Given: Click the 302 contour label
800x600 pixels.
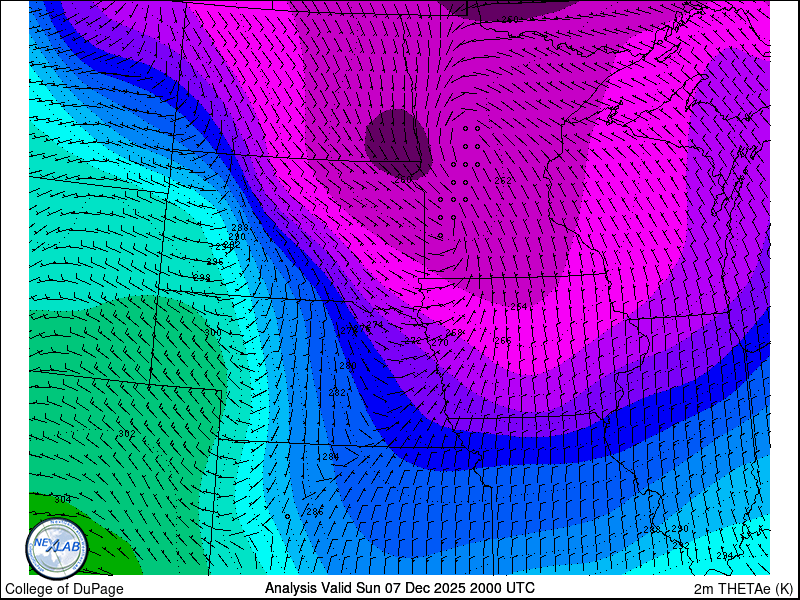Looking at the screenshot, I should pos(127,434).
